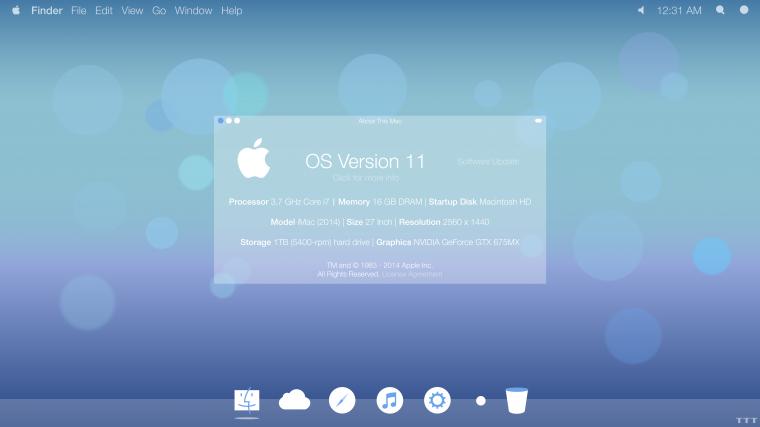Open the Trash in the dock
This screenshot has width=760, height=427.
point(517,400)
